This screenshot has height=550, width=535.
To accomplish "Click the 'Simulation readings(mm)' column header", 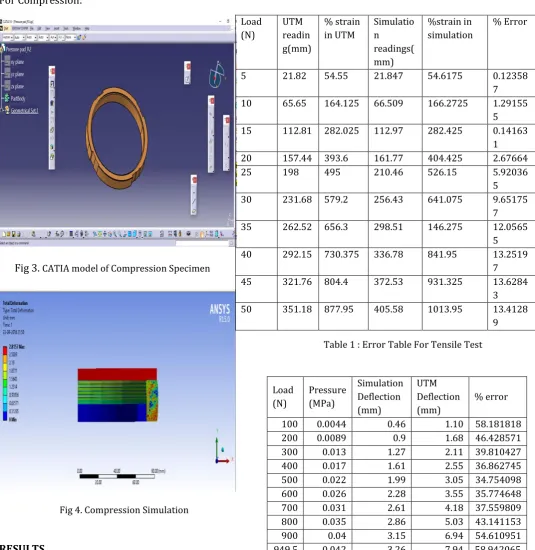I will coord(394,42).
